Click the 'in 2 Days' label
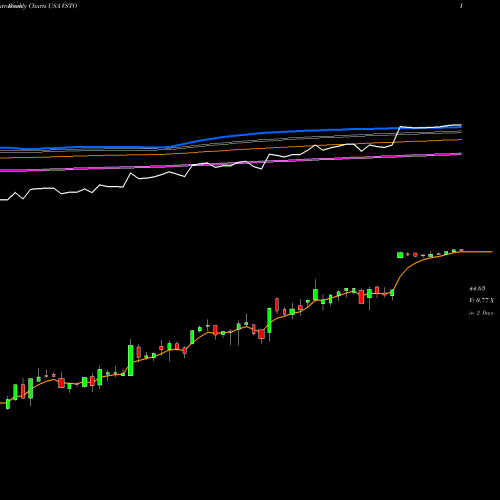 [481, 313]
